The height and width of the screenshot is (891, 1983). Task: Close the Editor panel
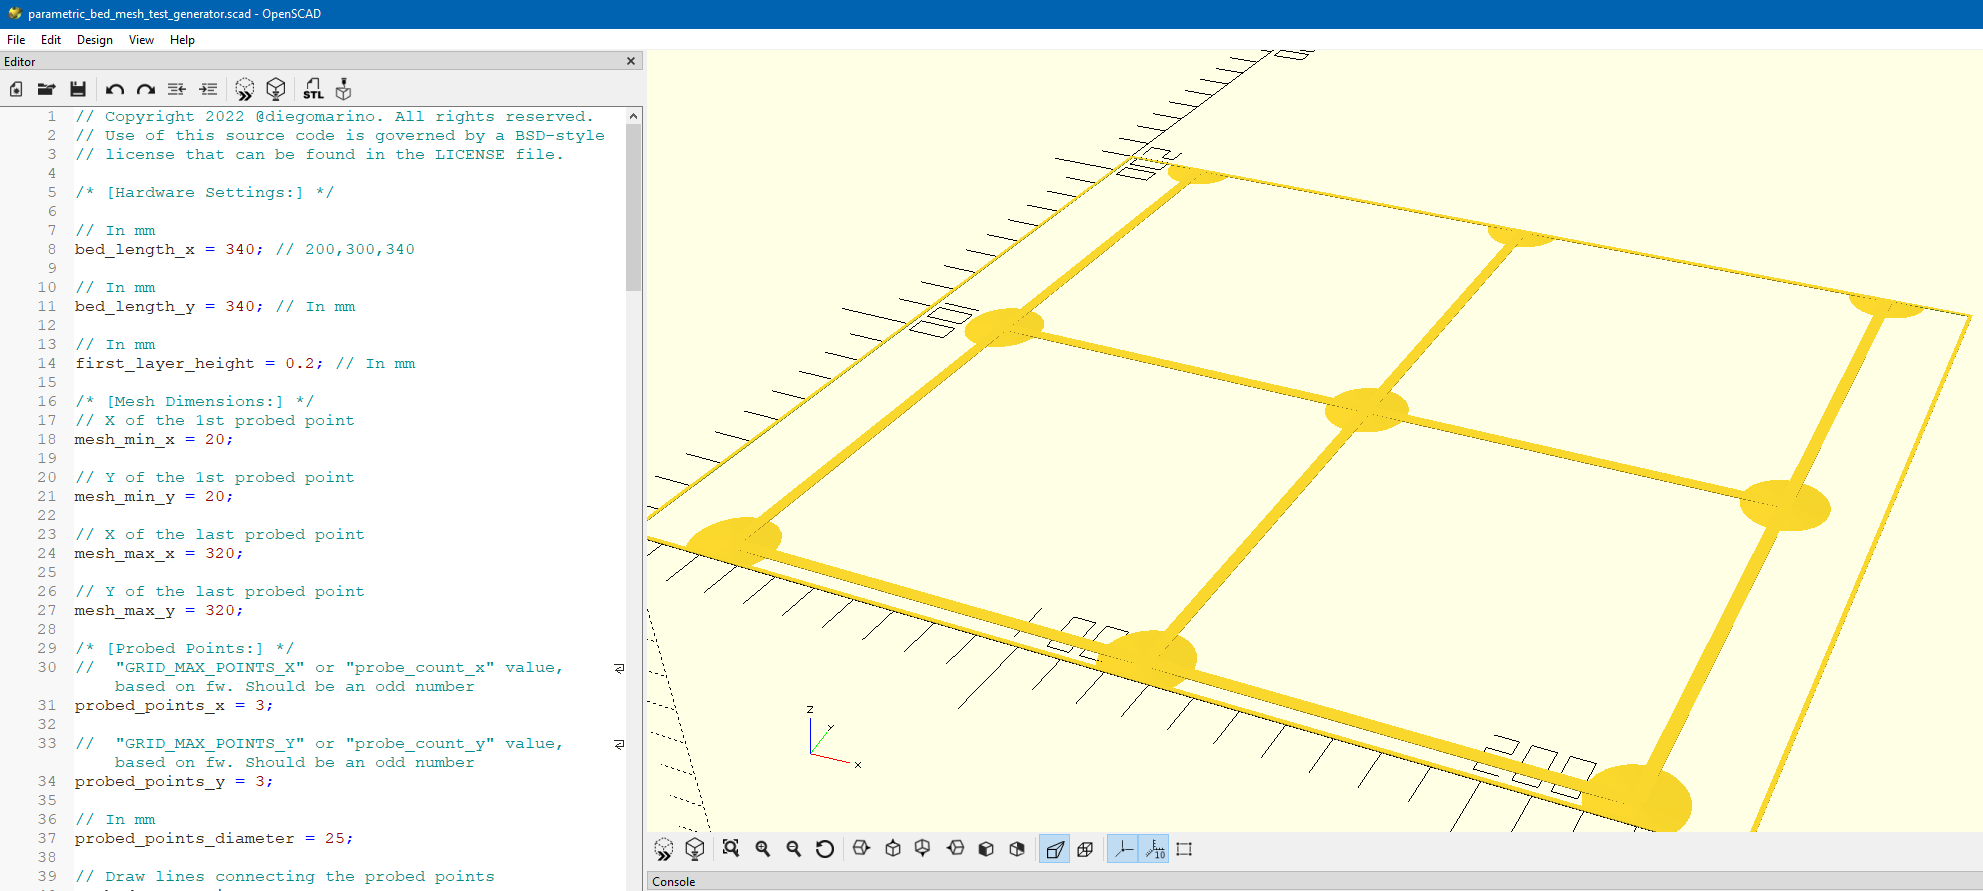coord(631,61)
